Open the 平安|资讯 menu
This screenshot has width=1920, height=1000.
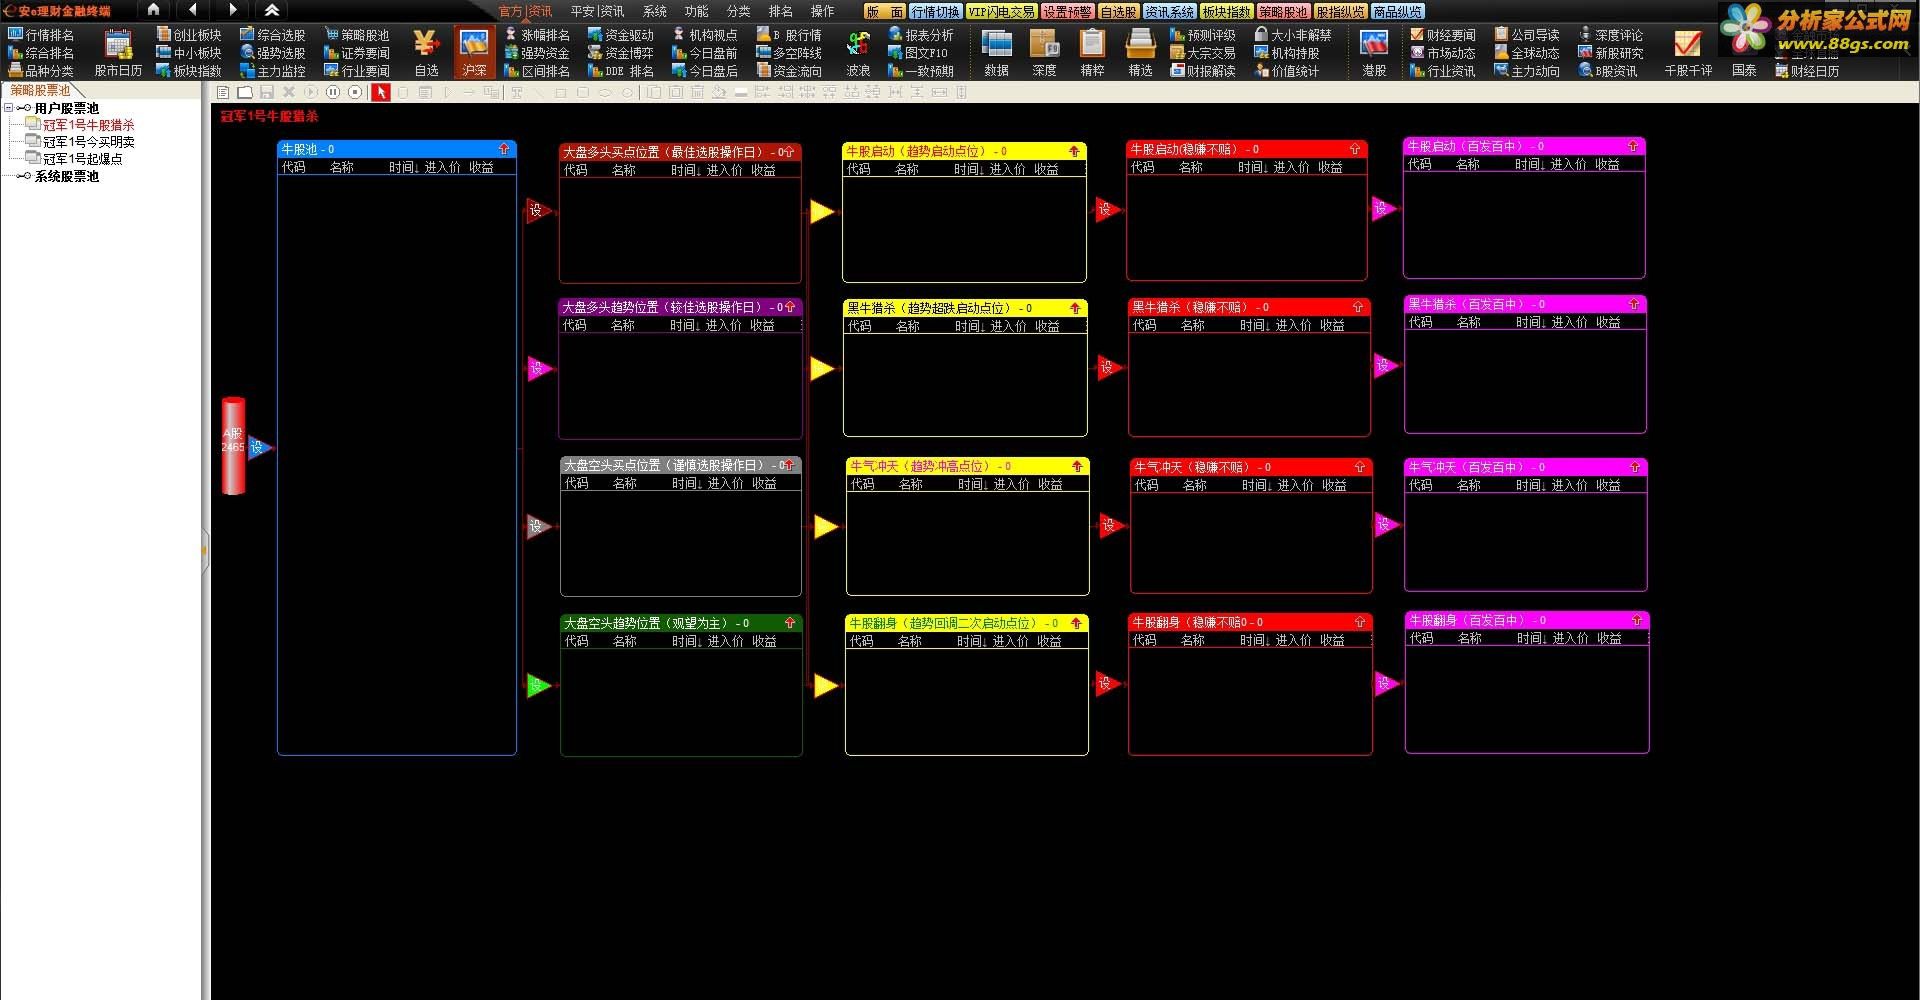tap(597, 11)
